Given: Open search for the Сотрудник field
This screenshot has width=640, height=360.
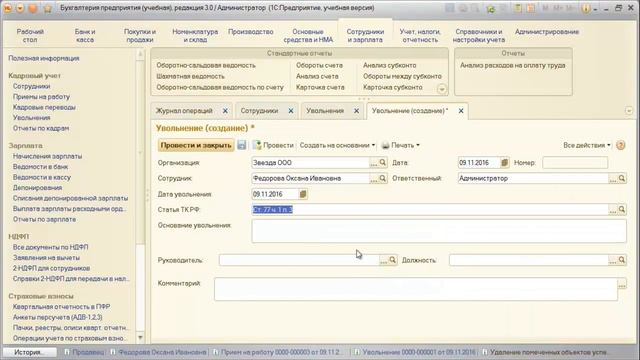Looking at the screenshot, I should pyautogui.click(x=382, y=178).
